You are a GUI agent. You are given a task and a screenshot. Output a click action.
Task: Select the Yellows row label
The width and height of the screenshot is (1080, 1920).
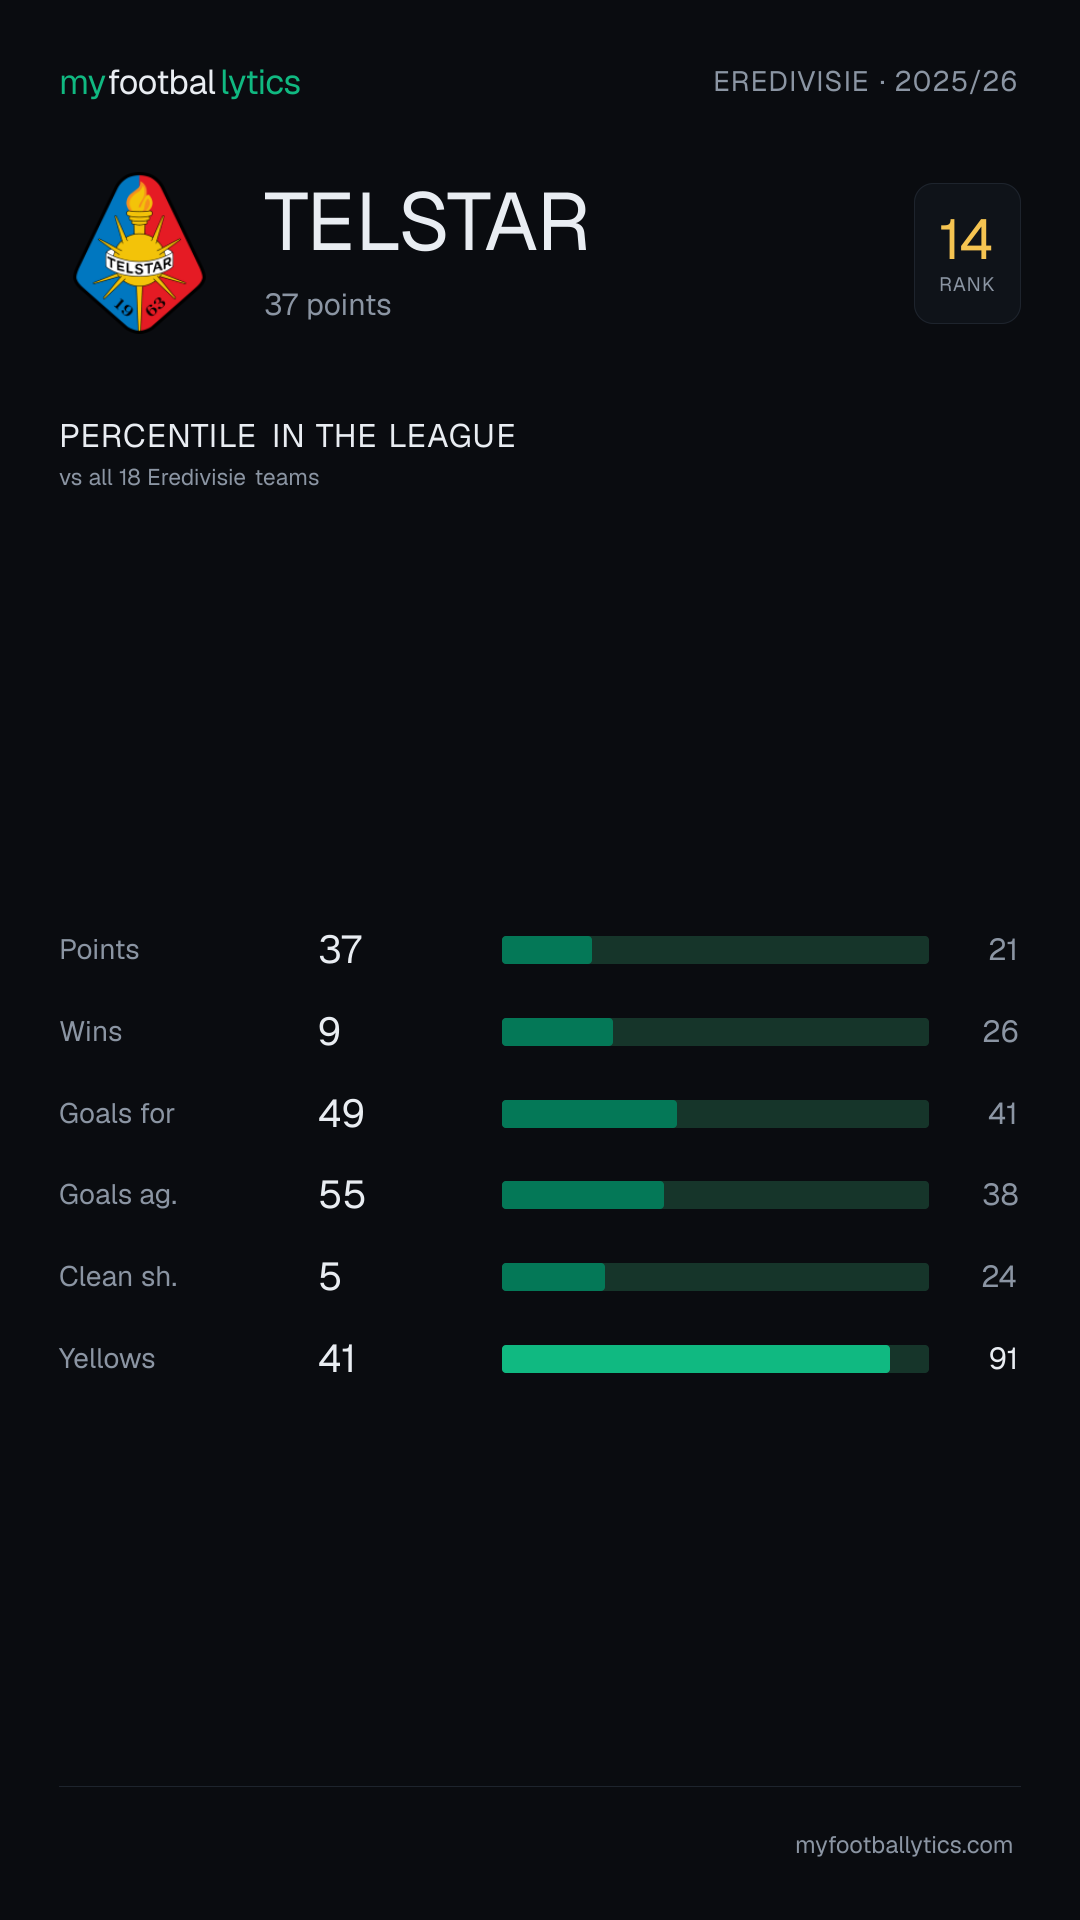click(107, 1359)
